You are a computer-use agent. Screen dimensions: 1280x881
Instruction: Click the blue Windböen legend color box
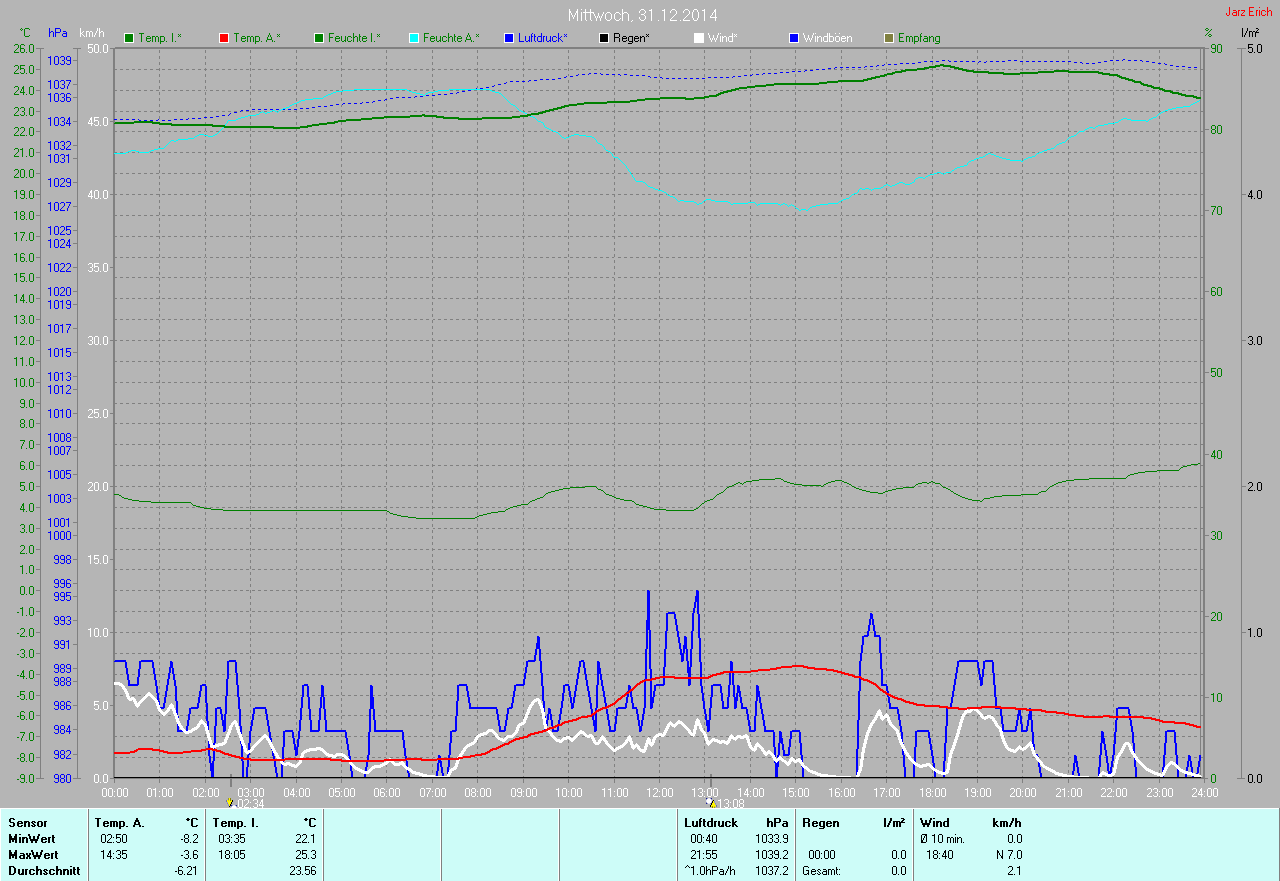pos(794,38)
